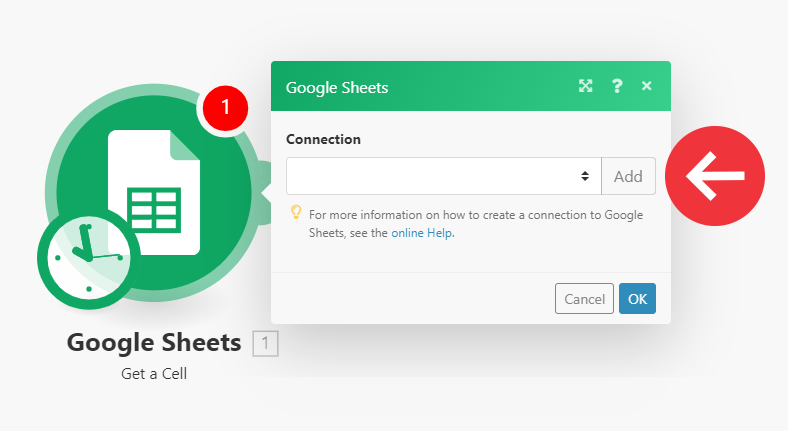Viewport: 788px width, 431px height.
Task: Open the Connection dropdown
Action: click(444, 176)
